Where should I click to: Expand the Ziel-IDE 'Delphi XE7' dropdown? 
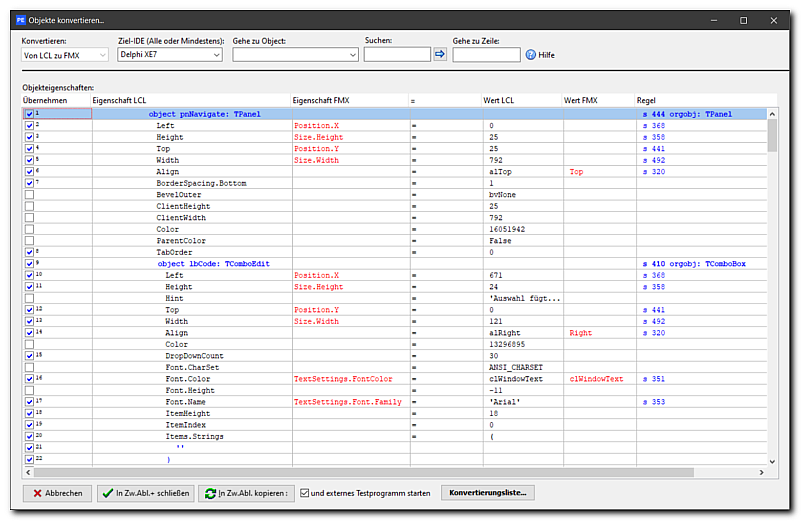click(x=169, y=55)
